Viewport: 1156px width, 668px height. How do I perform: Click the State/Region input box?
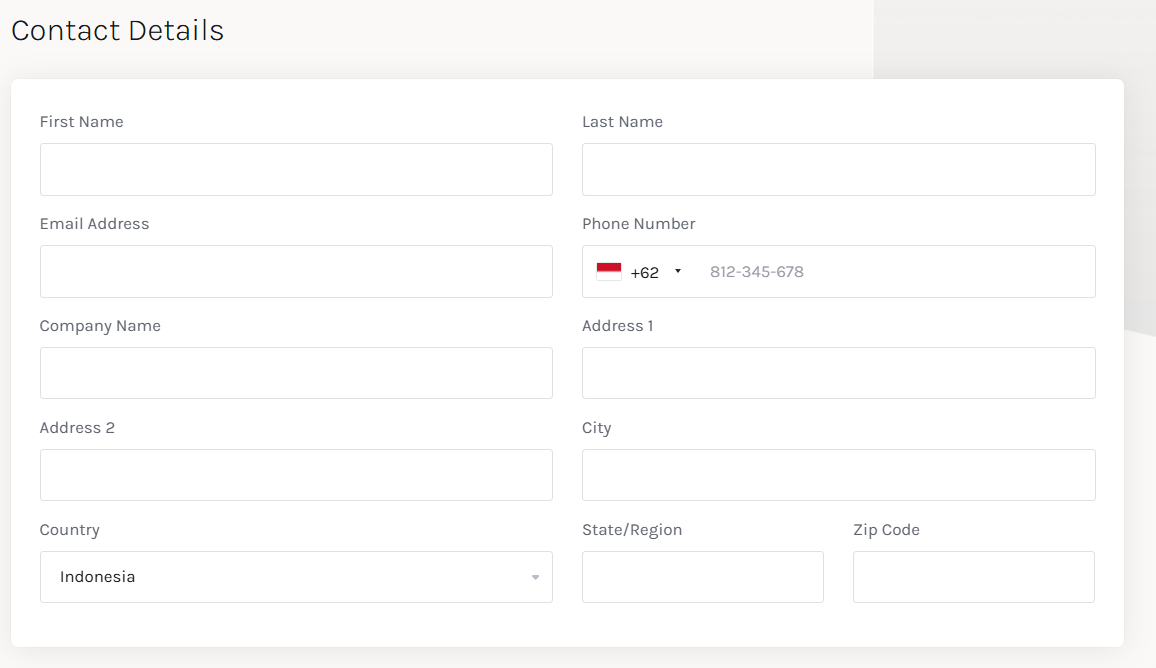point(702,577)
